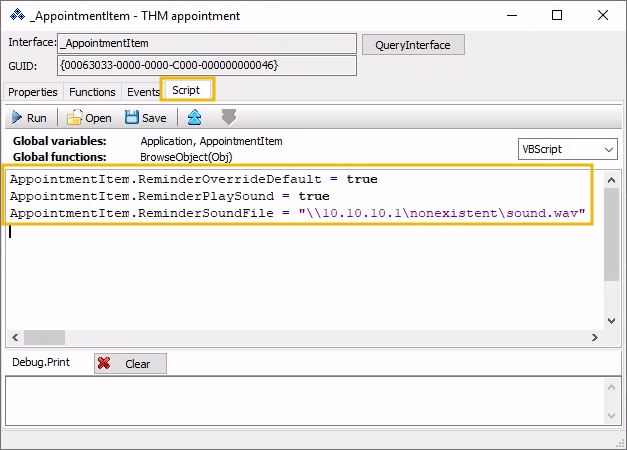Click the gray down-arrow toolbar icon
This screenshot has width=627, height=450.
229,118
